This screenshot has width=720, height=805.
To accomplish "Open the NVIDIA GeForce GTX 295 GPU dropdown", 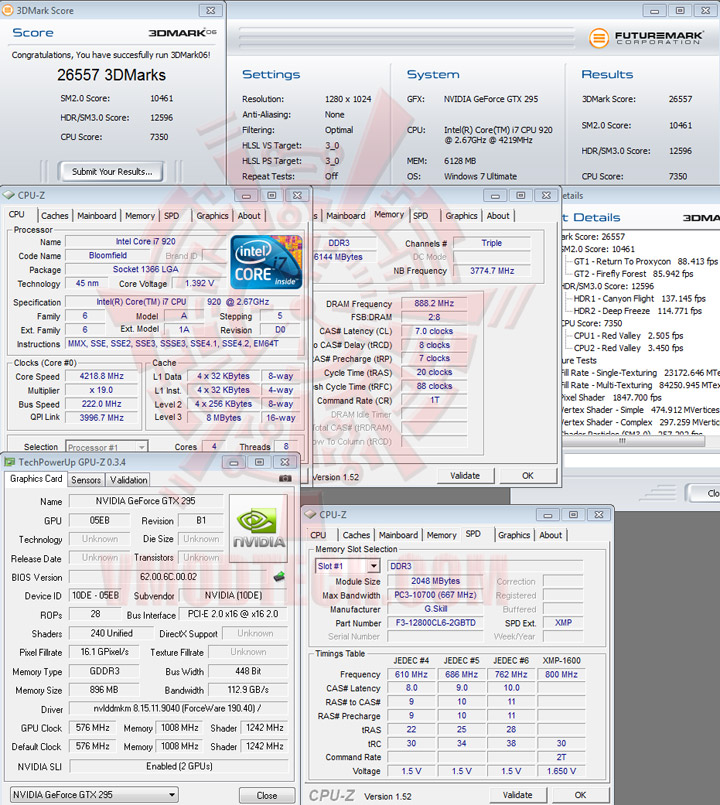I will 94,795.
